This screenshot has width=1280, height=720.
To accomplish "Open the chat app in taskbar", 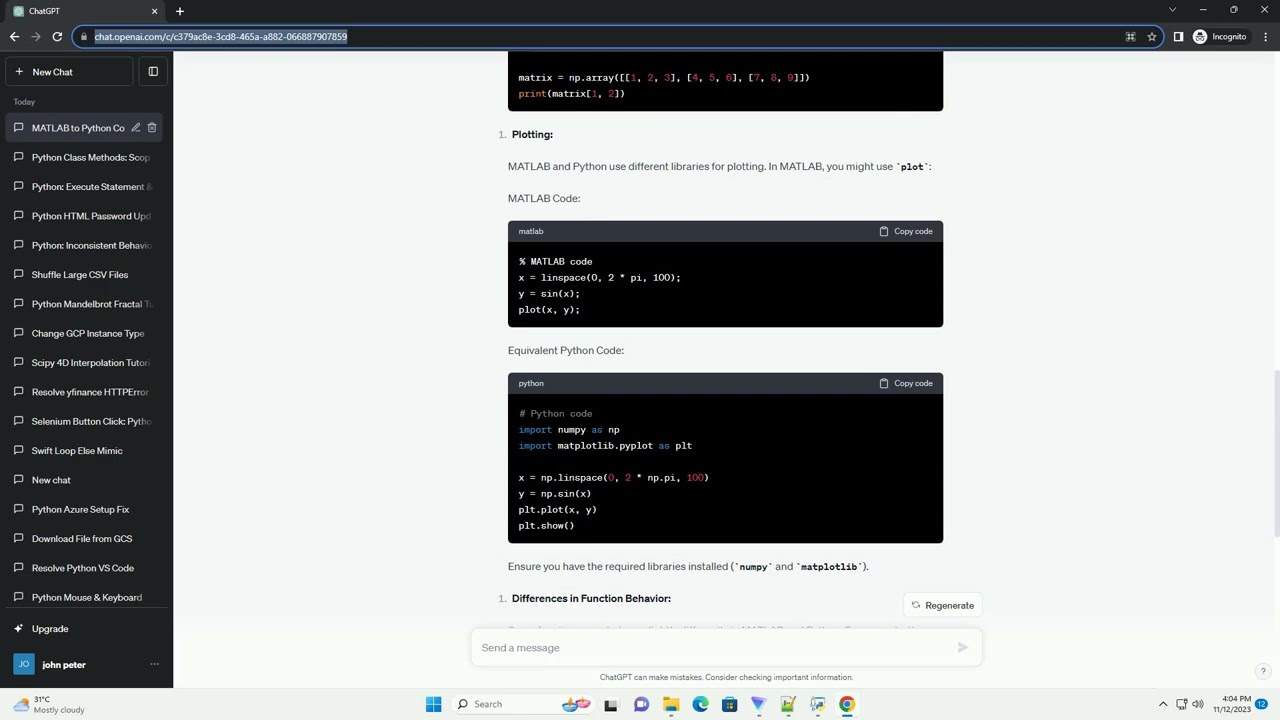I will point(641,704).
